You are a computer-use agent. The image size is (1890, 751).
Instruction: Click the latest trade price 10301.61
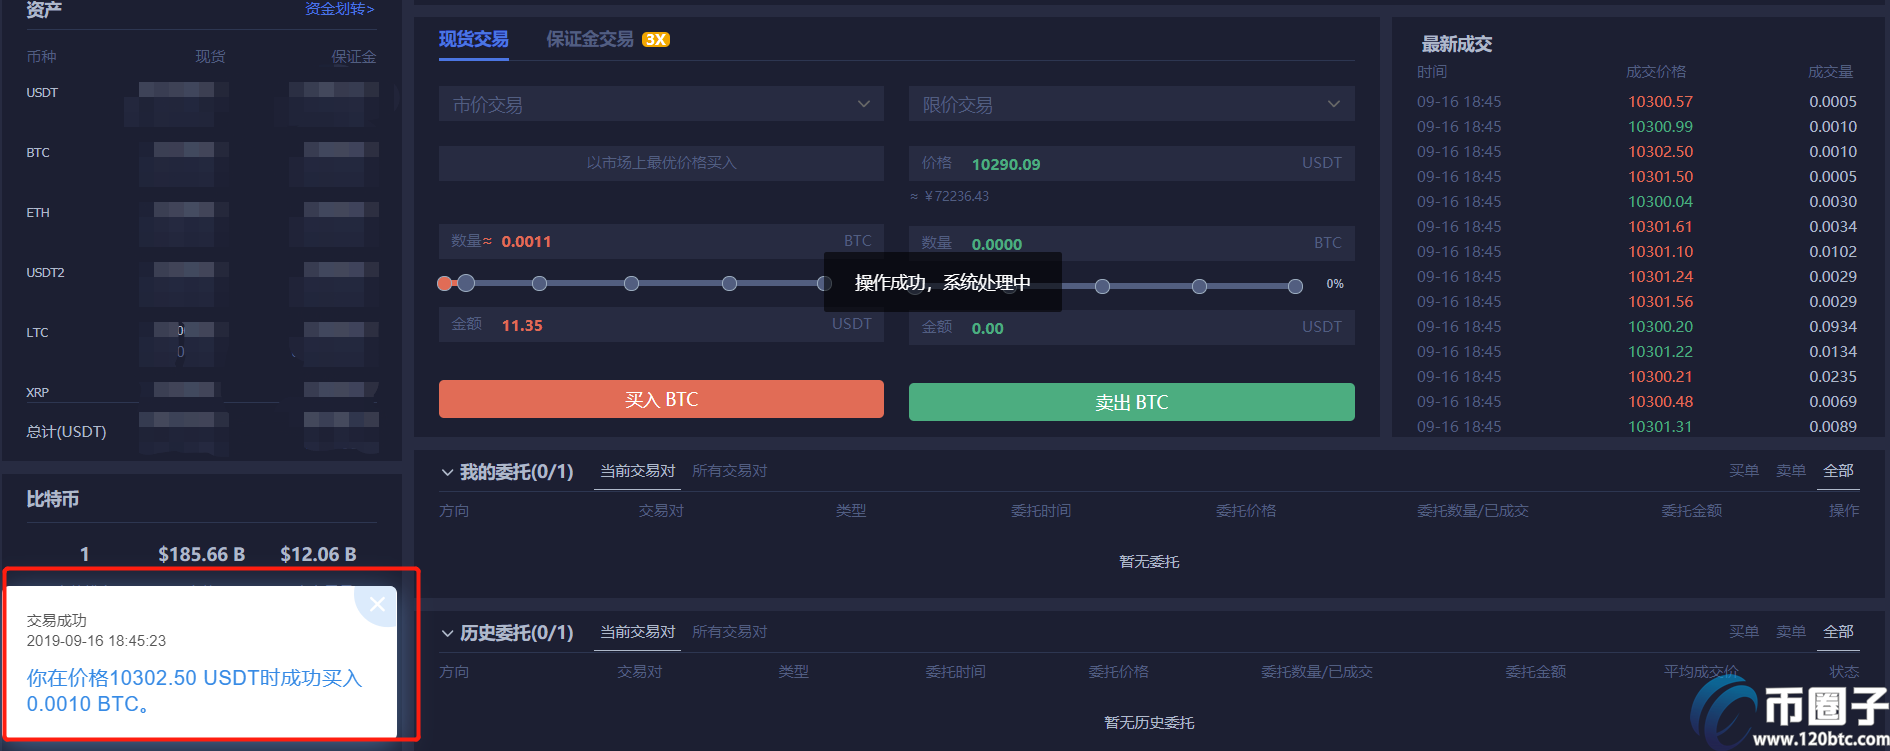(1660, 227)
